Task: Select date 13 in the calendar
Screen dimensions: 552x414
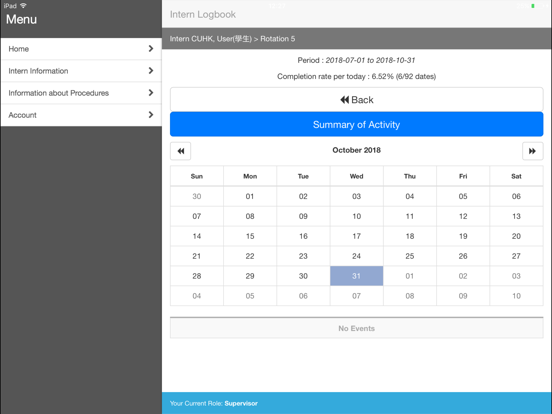Action: [516, 216]
